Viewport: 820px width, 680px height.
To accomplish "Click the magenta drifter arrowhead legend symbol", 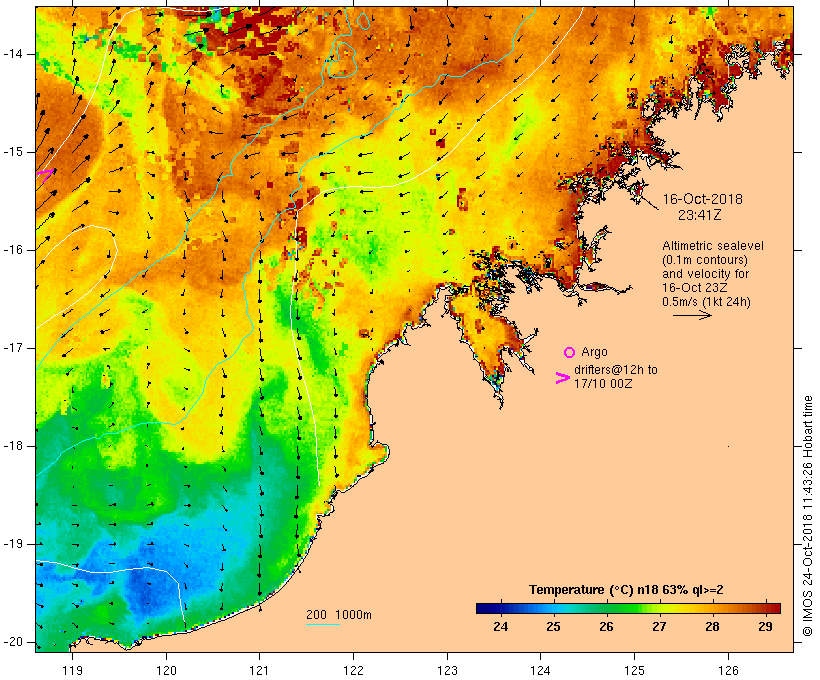I will (562, 378).
